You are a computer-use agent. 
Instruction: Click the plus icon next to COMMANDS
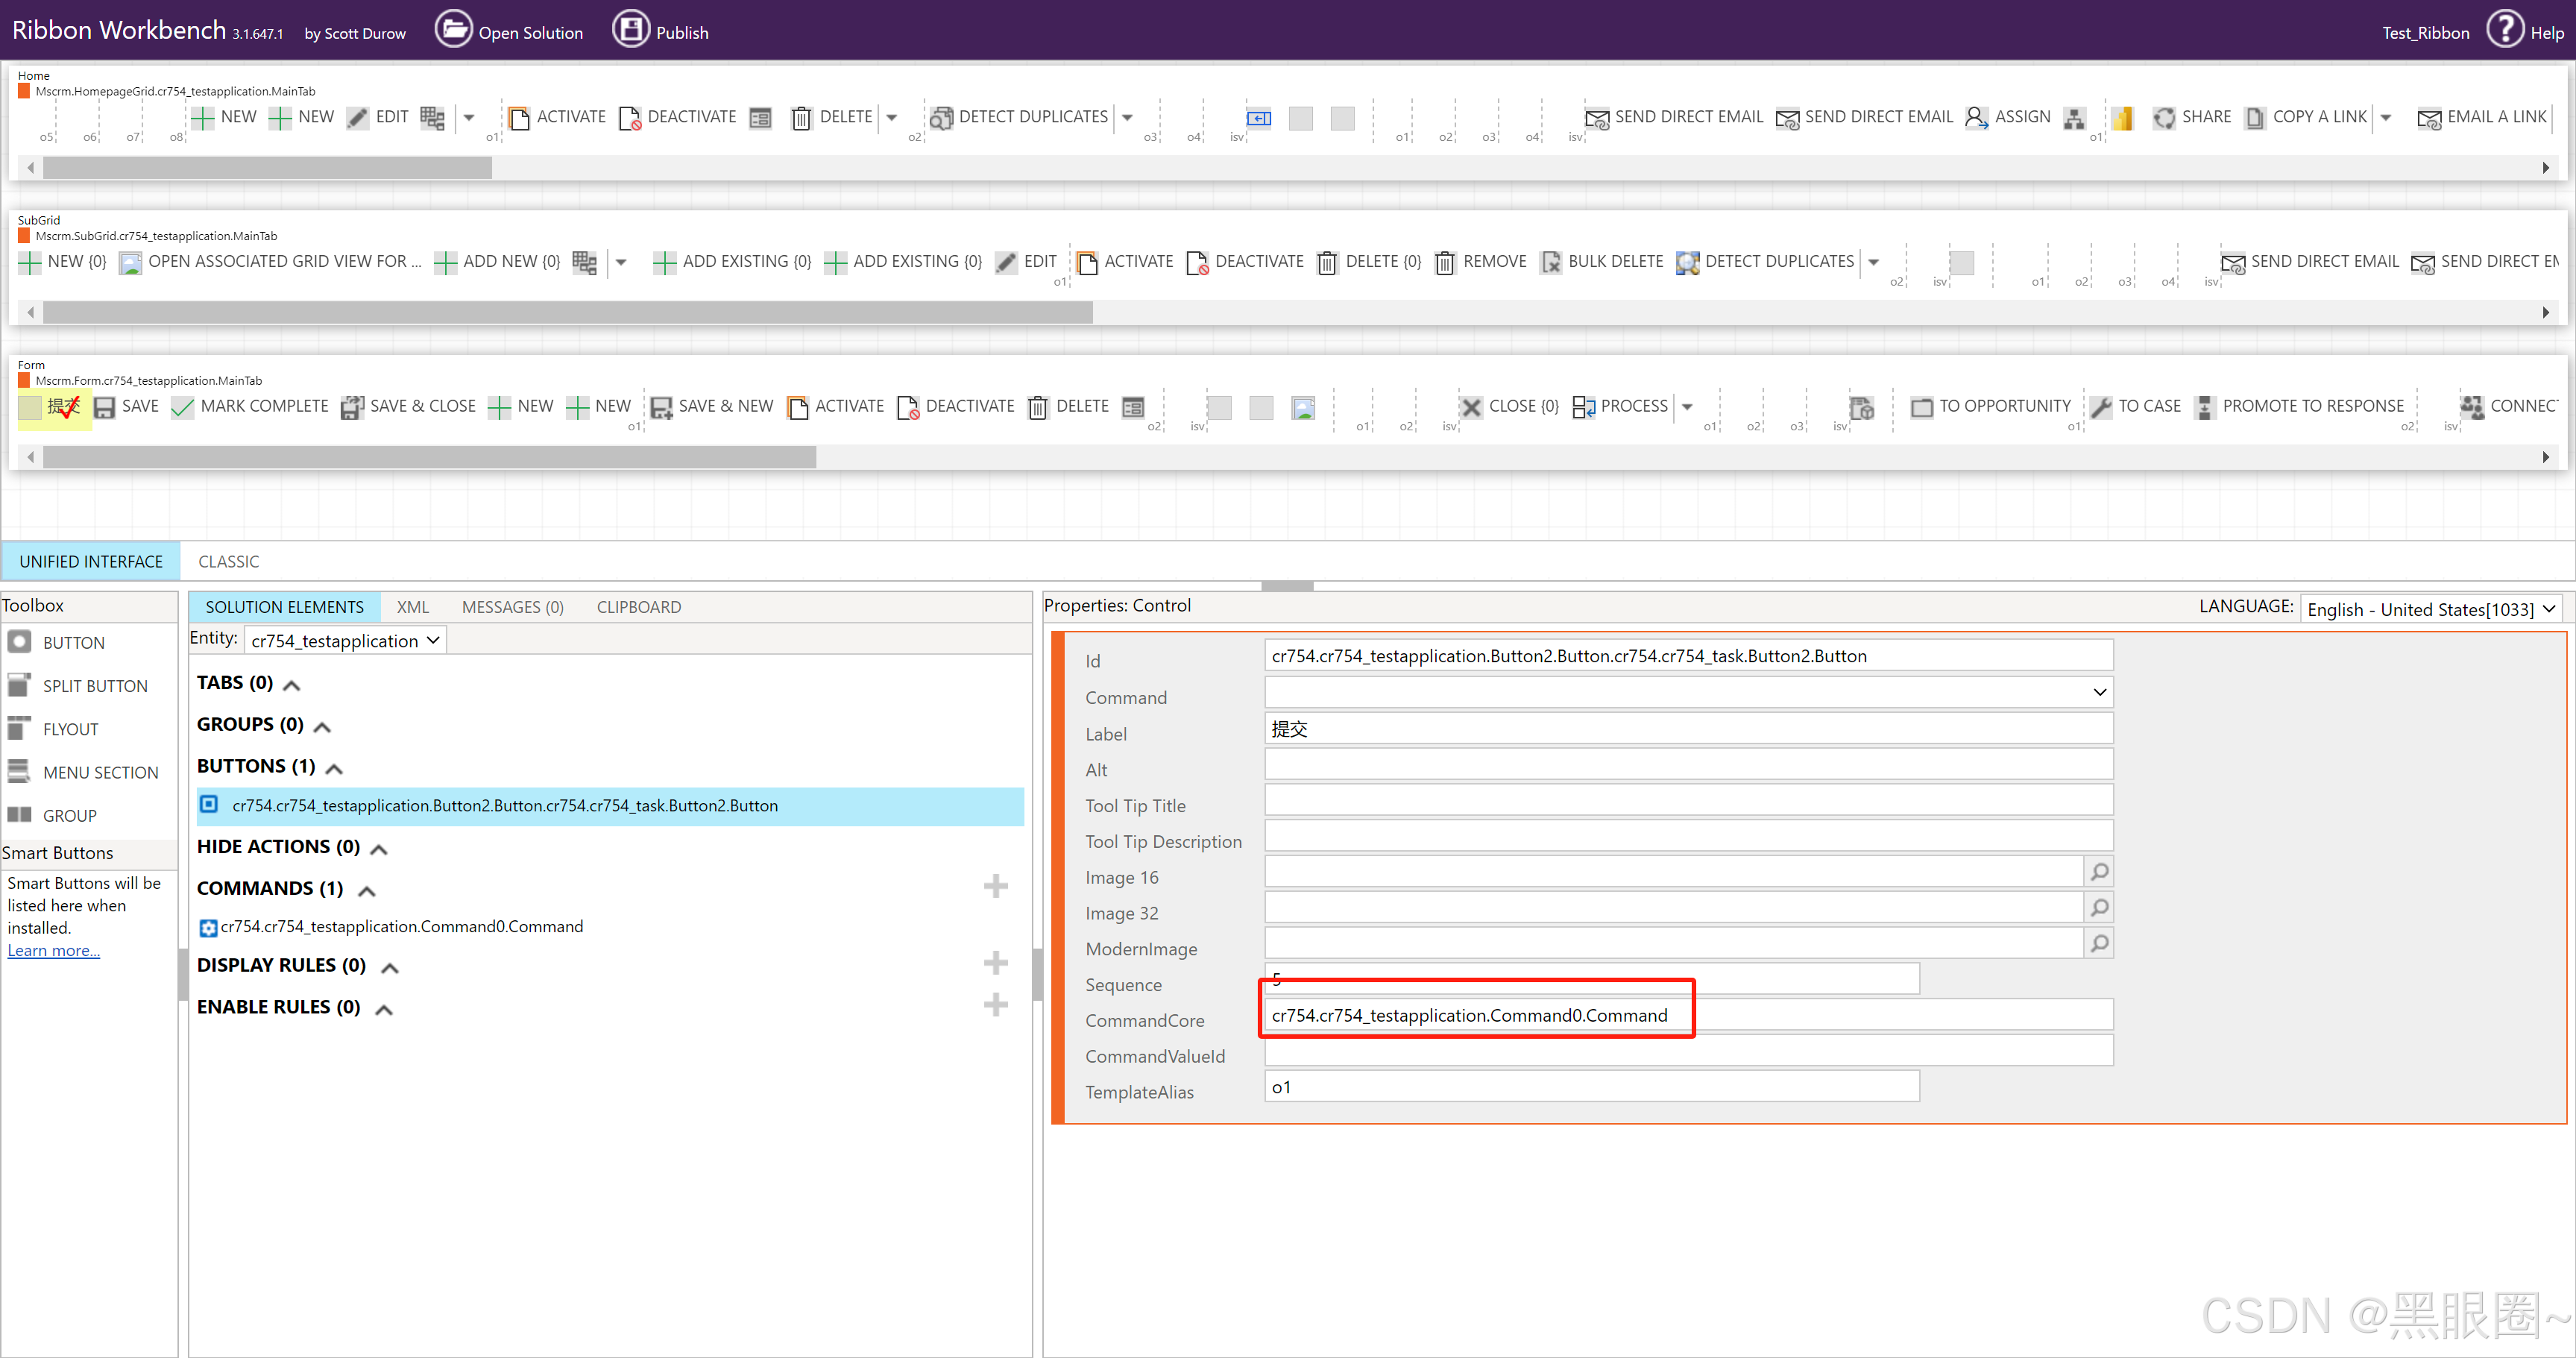tap(996, 885)
